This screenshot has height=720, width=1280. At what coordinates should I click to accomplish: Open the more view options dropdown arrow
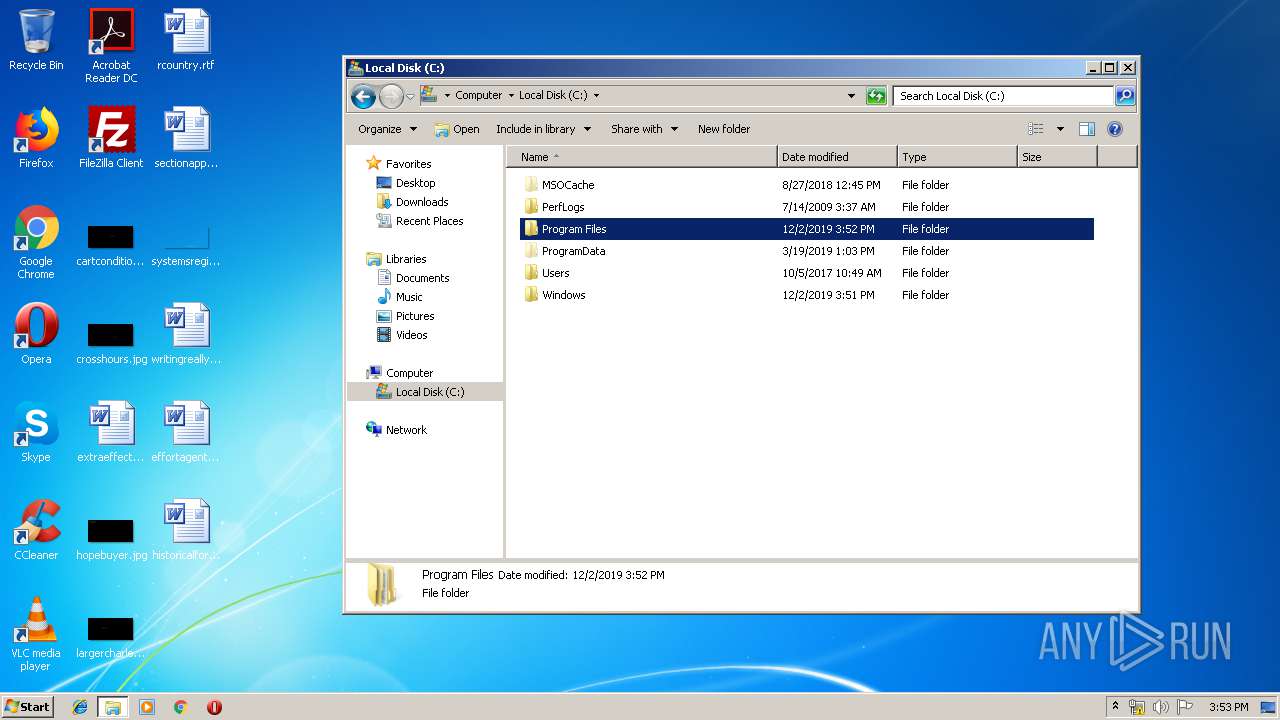(1060, 129)
